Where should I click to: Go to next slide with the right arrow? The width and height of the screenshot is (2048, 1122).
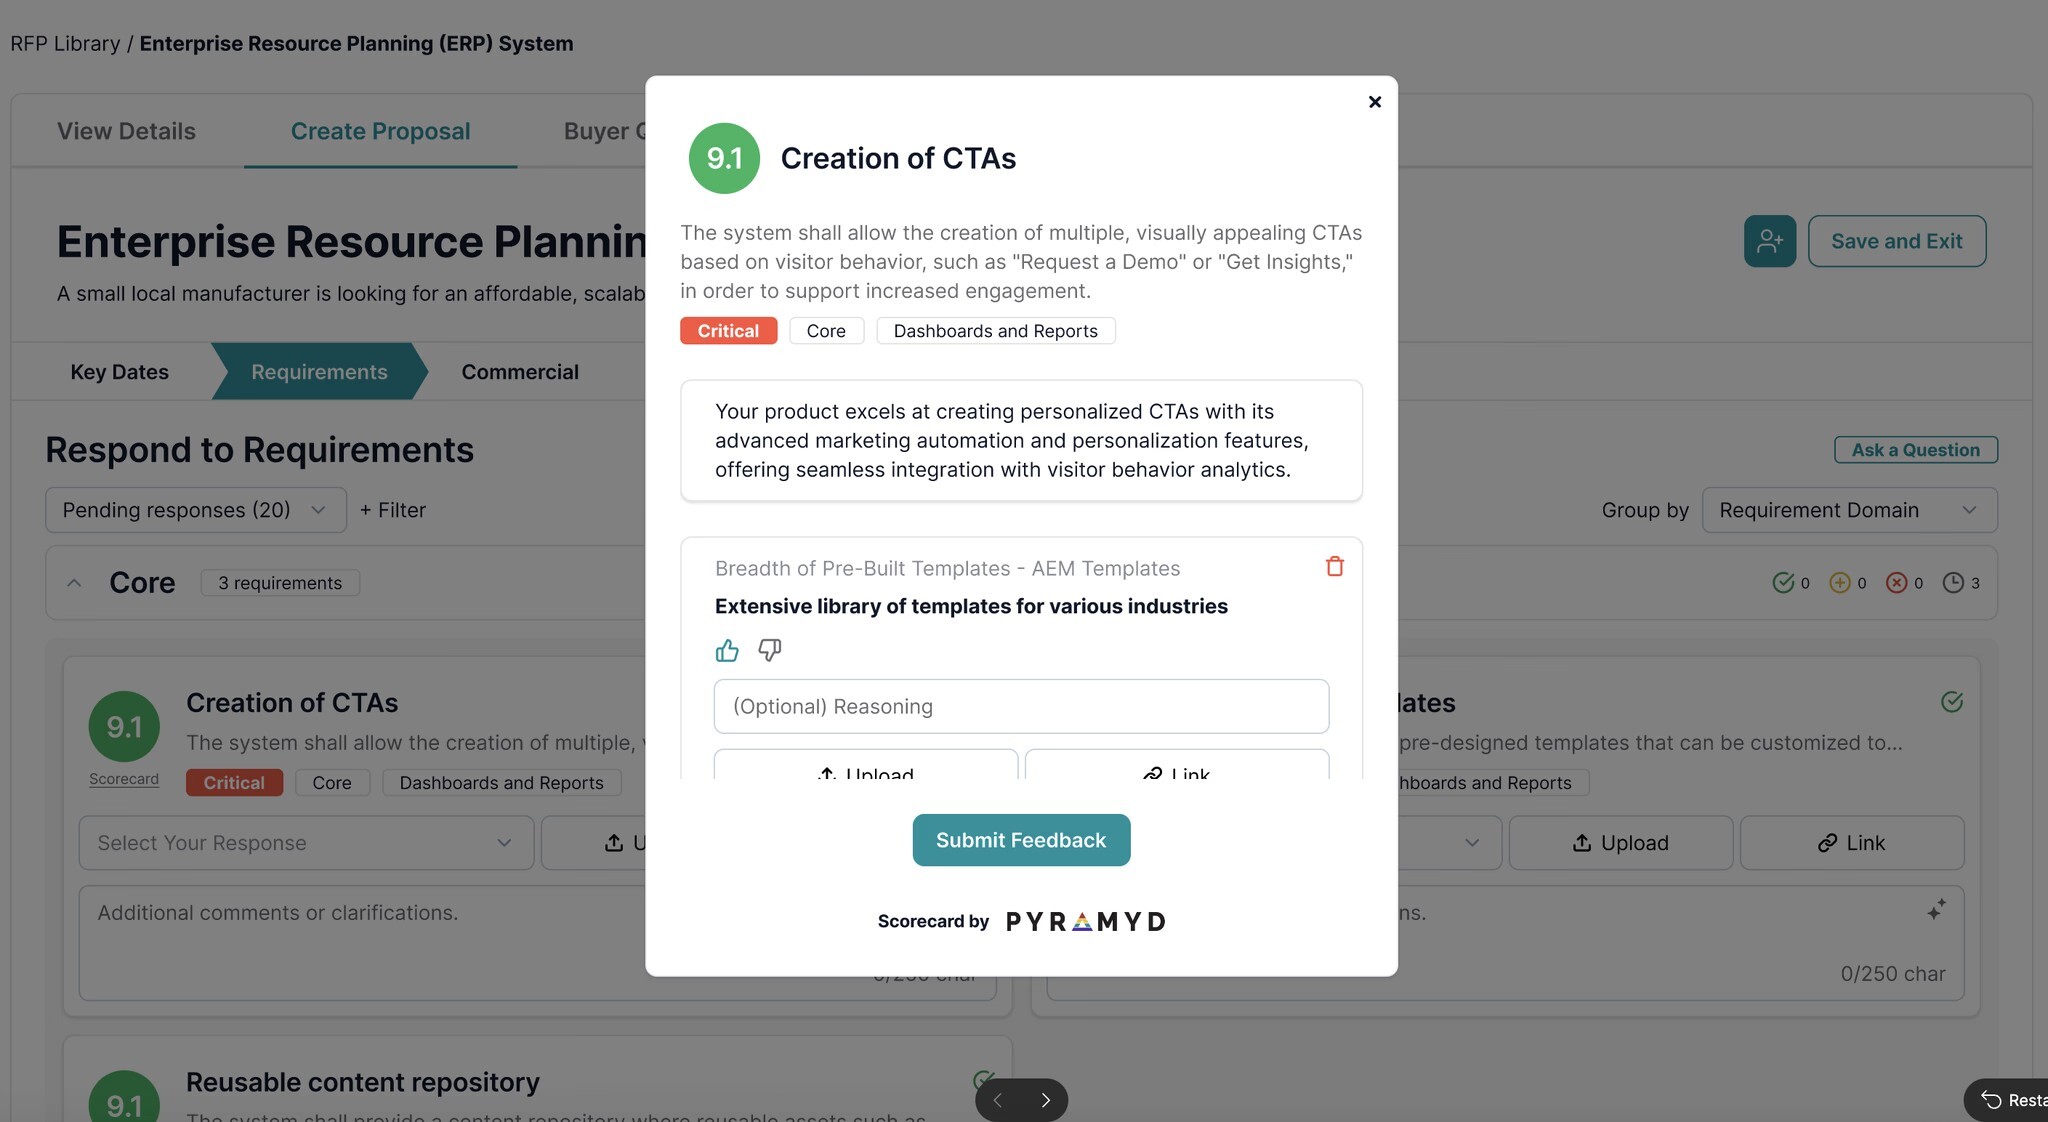point(1045,1100)
